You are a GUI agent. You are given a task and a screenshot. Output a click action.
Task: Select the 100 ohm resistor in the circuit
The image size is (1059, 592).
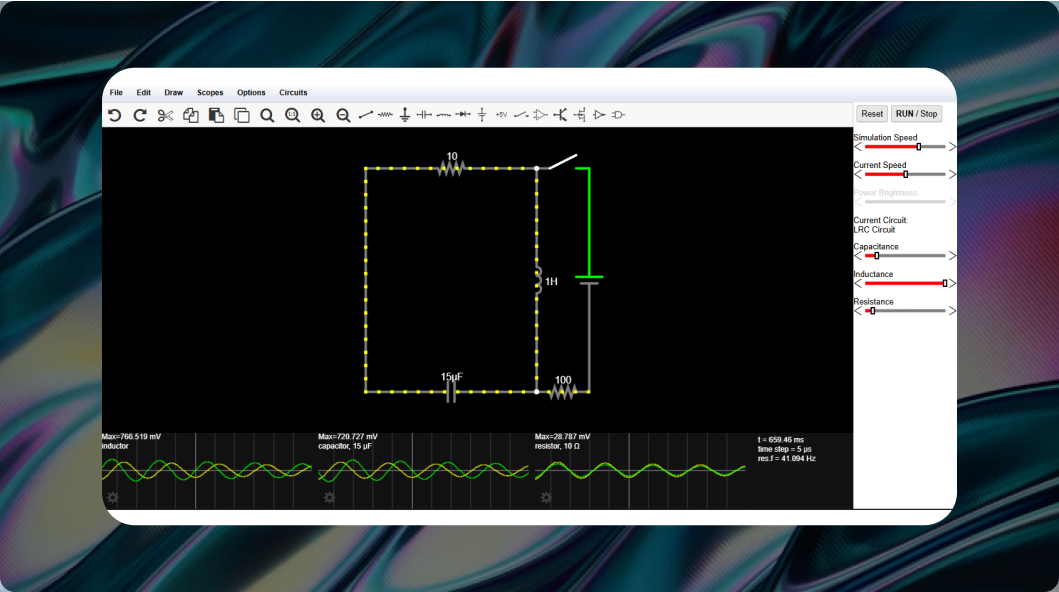pos(563,392)
